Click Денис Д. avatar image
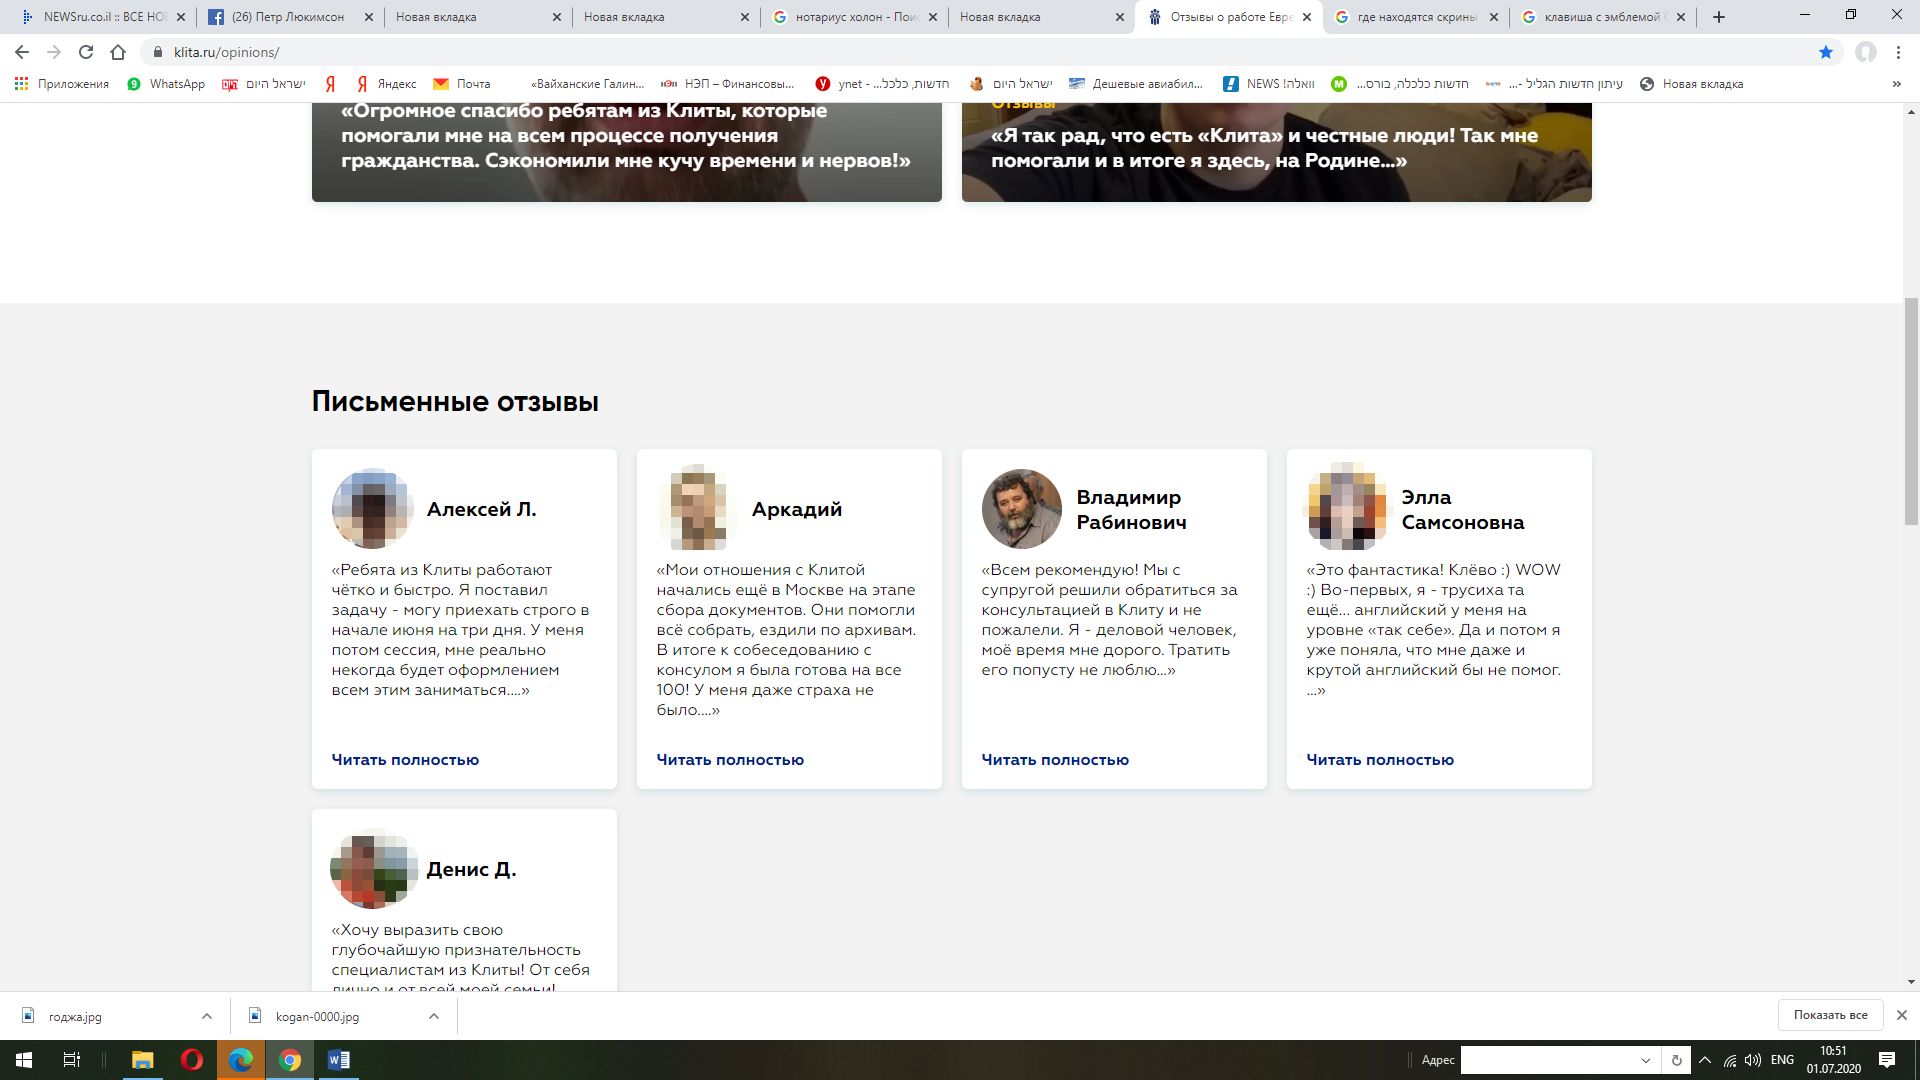 coord(372,869)
